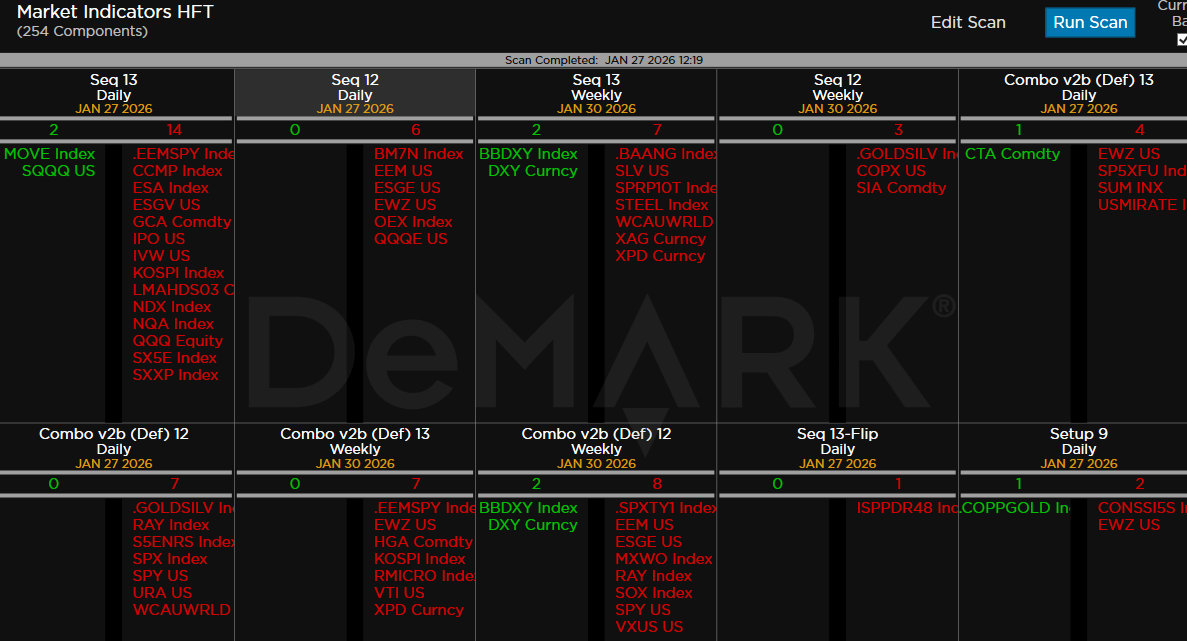Viewport: 1187px width, 641px height.
Task: Select SQQQ US green ticker
Action: point(59,171)
